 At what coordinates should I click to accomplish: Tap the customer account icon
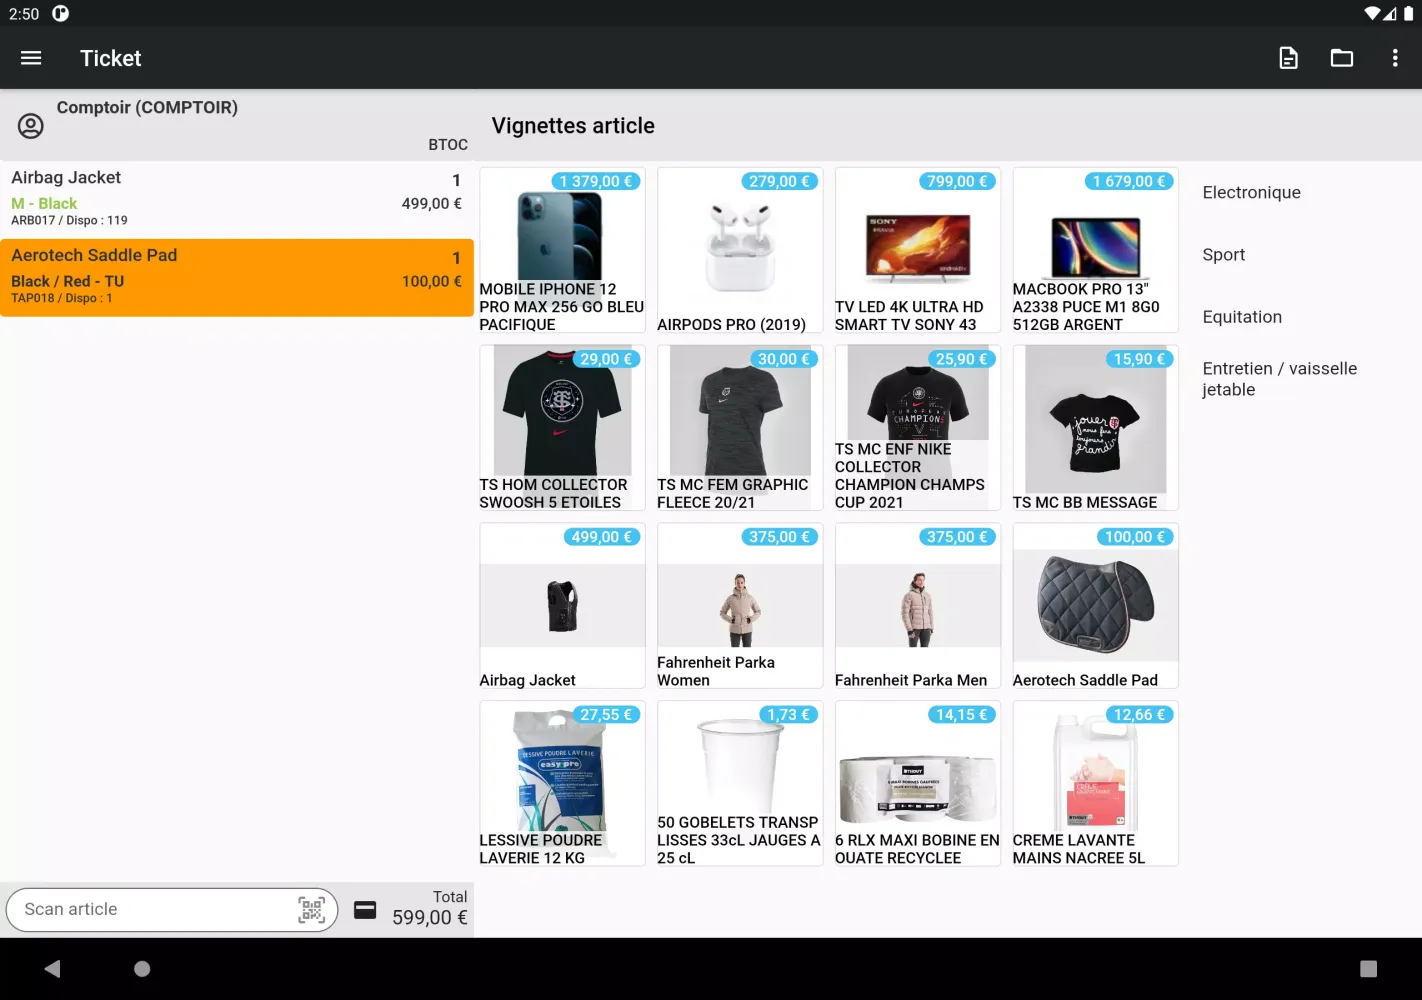(31, 126)
